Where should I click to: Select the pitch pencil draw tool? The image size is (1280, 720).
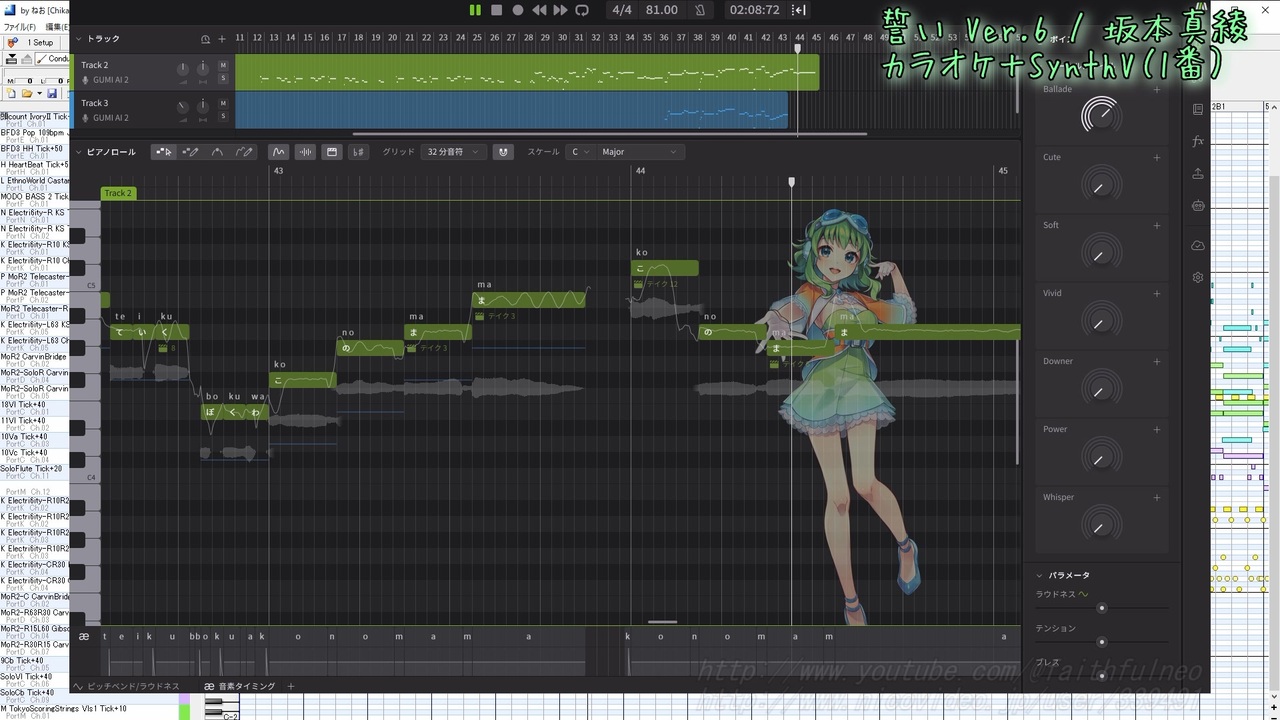[x=244, y=152]
